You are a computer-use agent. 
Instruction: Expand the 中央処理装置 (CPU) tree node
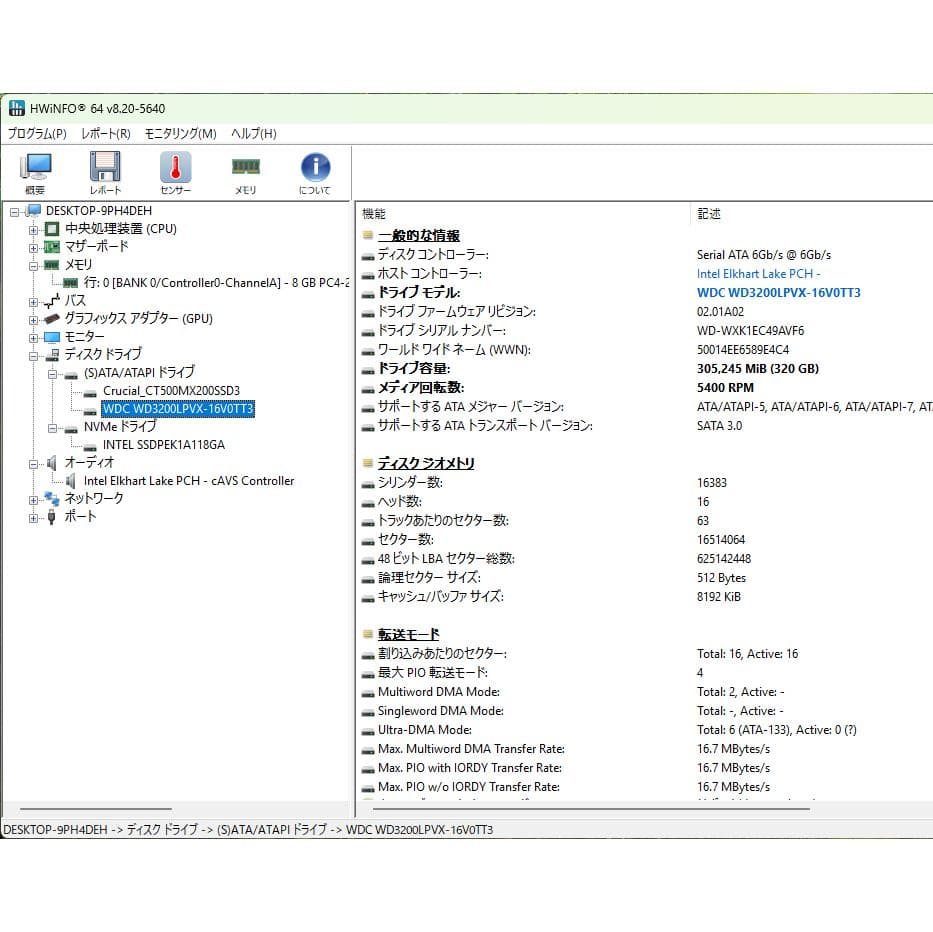(x=34, y=229)
